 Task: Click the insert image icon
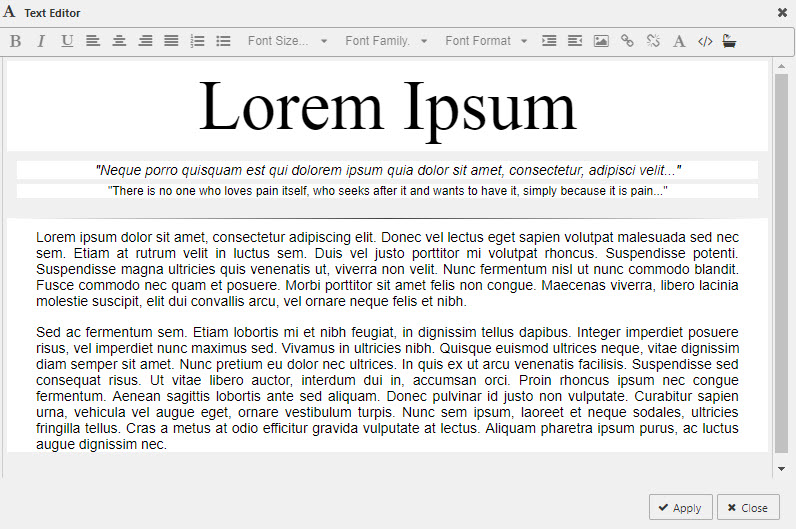pyautogui.click(x=601, y=41)
